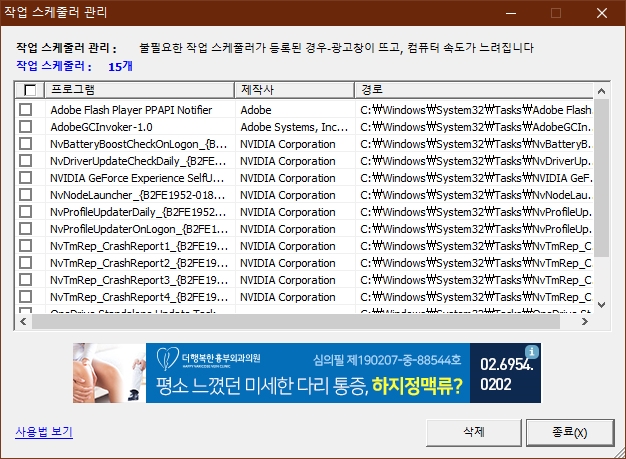Check NvTmRep_CrashReport1 row checkbox
The height and width of the screenshot is (459, 626).
(x=26, y=246)
